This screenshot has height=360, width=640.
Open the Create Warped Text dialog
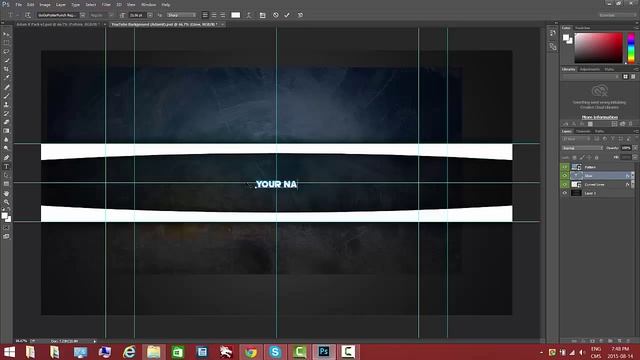point(249,15)
